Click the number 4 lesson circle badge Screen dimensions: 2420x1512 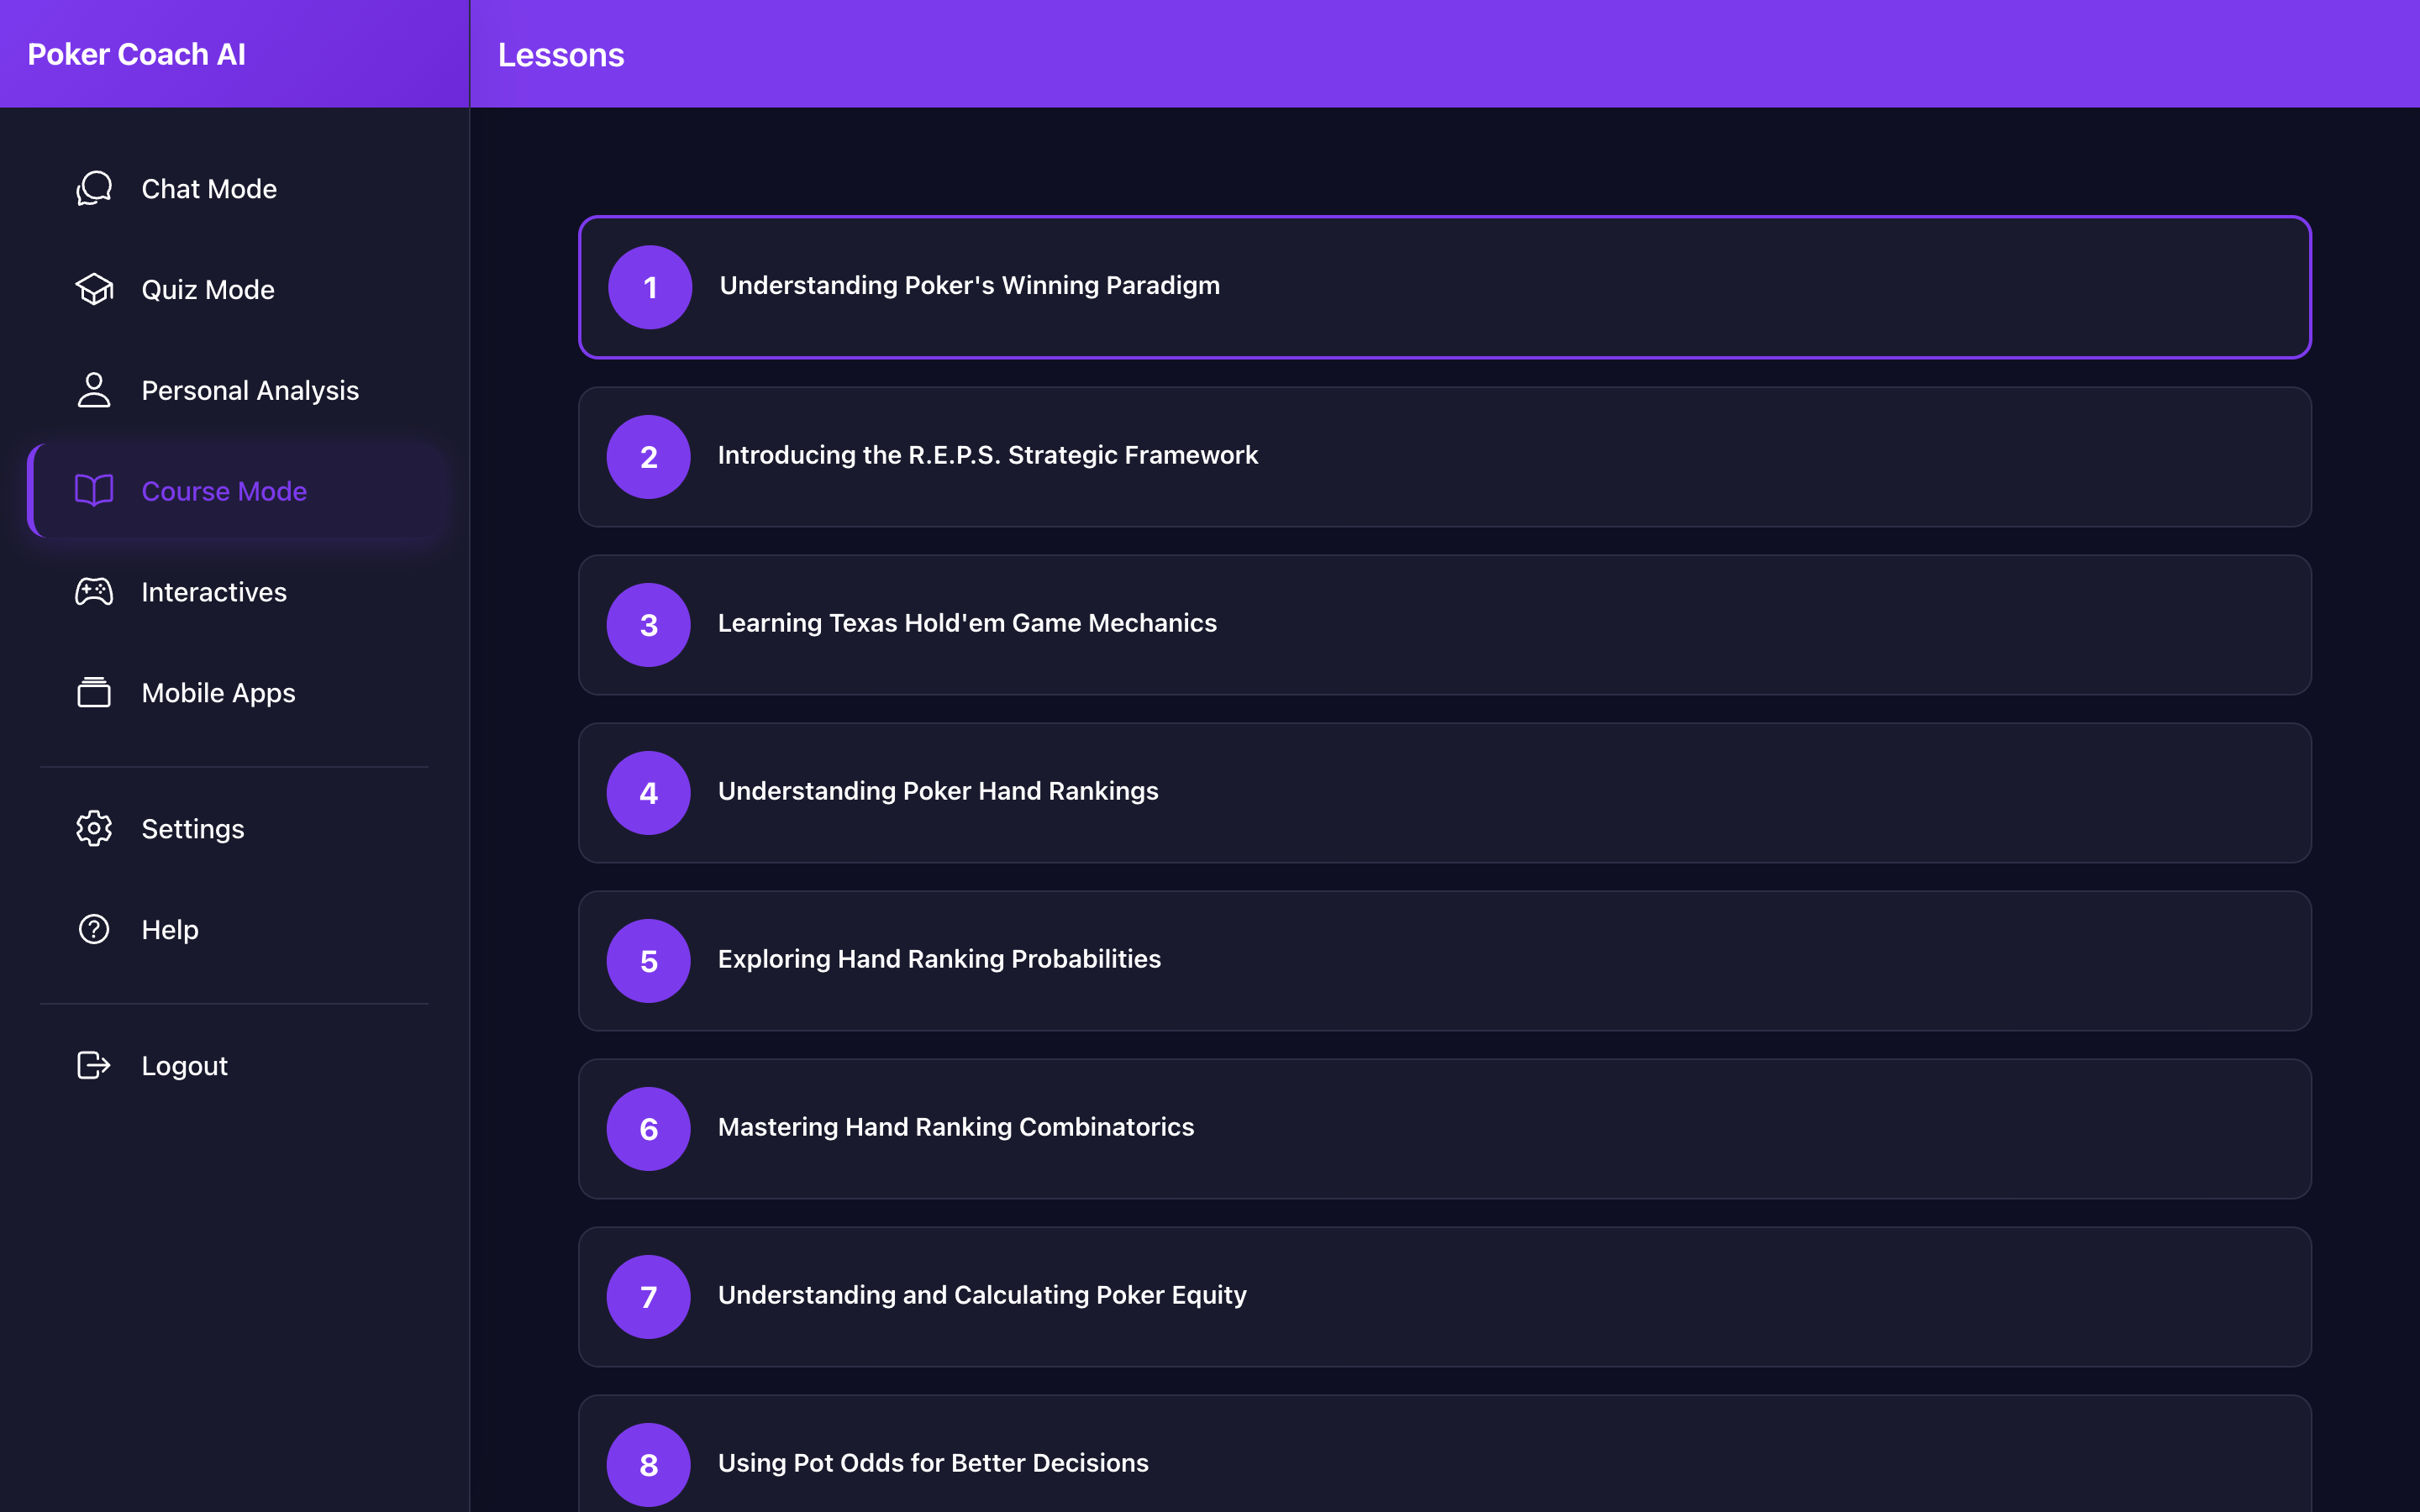[x=649, y=793]
